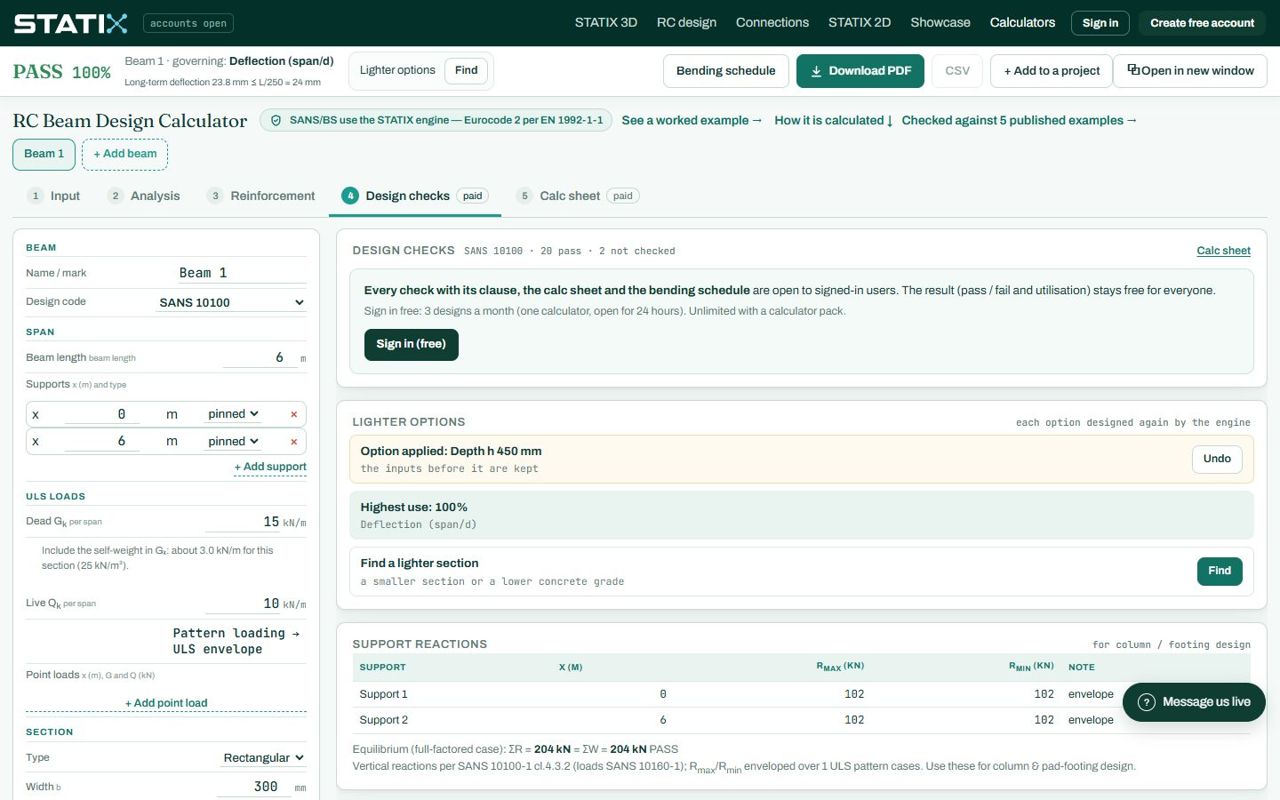1280x800 pixels.
Task: Open the Calc sheet link
Action: 1224,251
